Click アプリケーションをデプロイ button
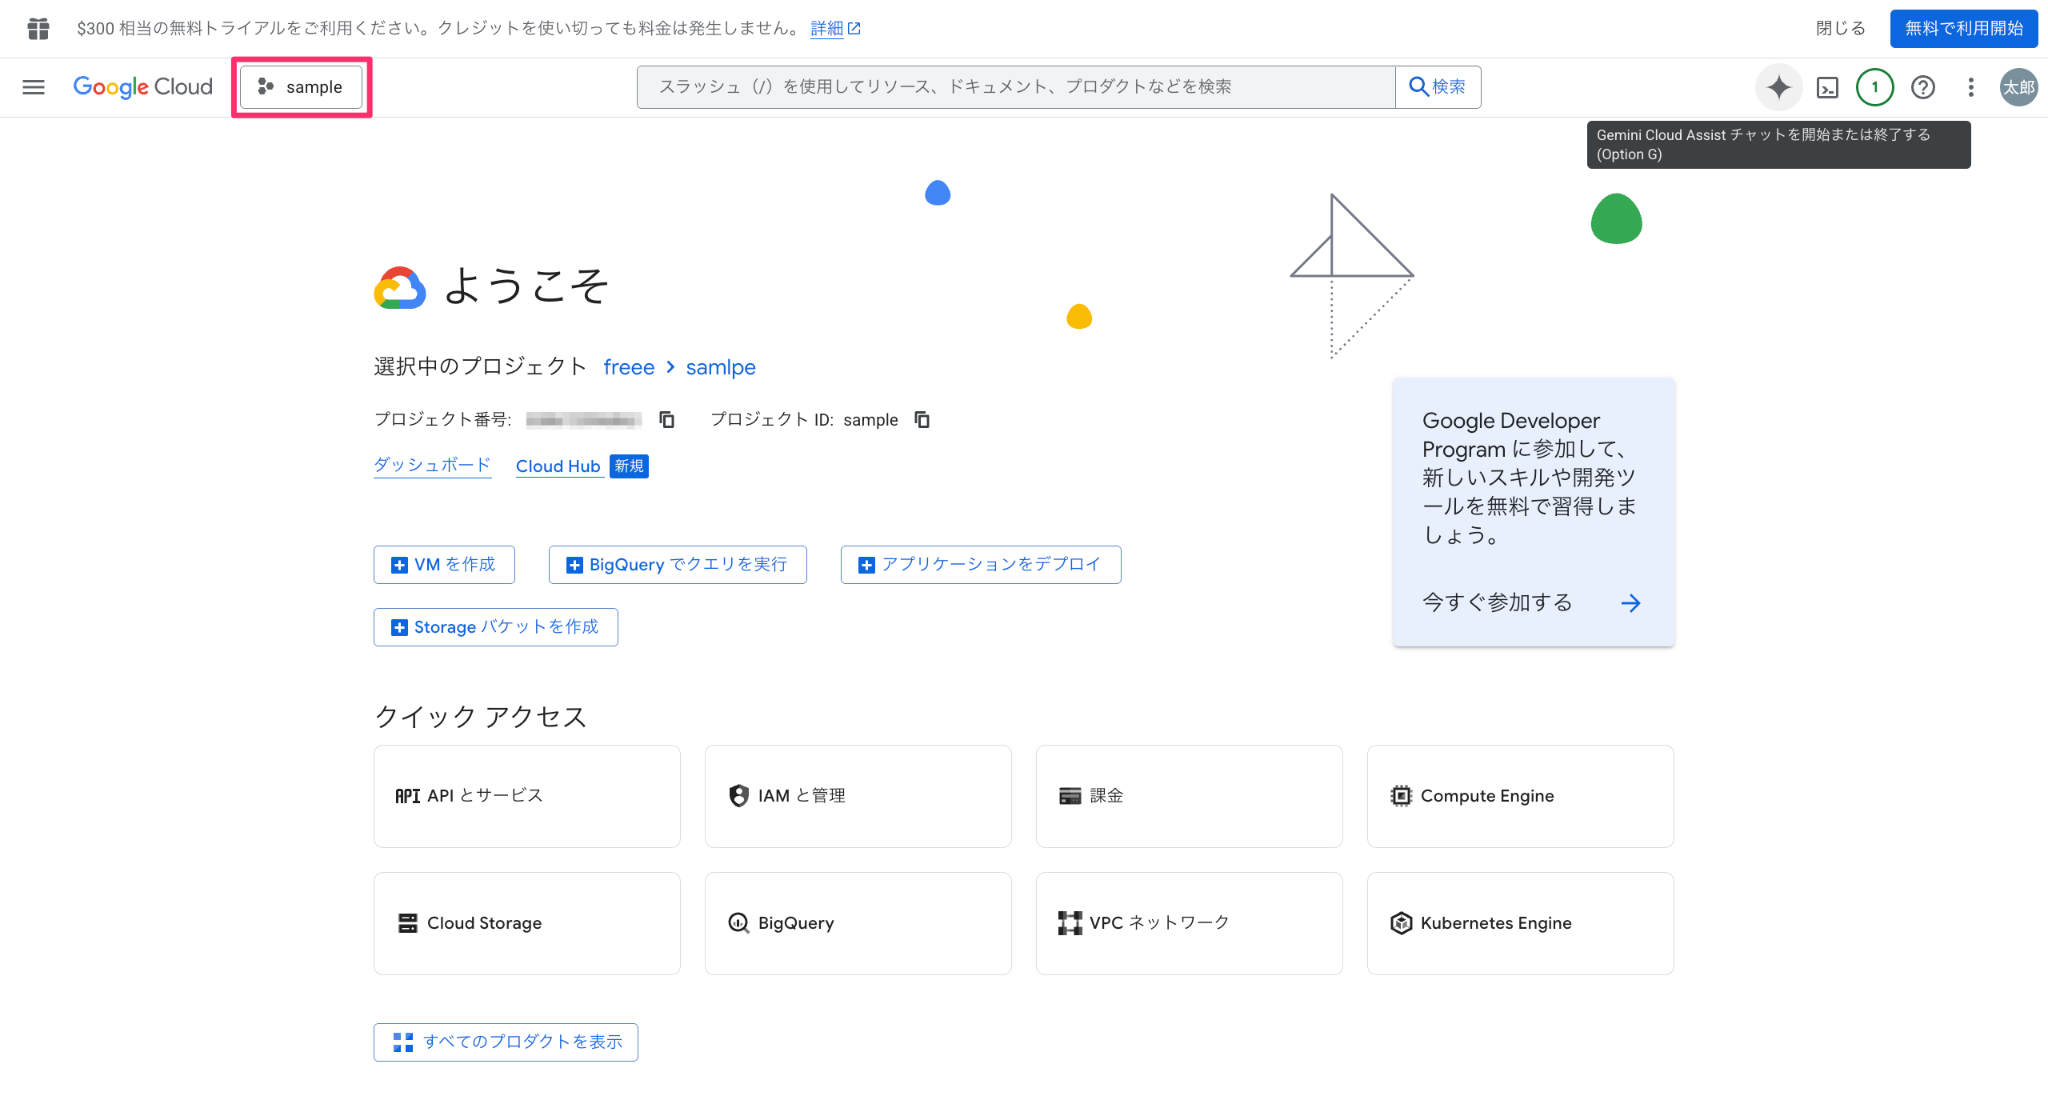 coord(980,564)
